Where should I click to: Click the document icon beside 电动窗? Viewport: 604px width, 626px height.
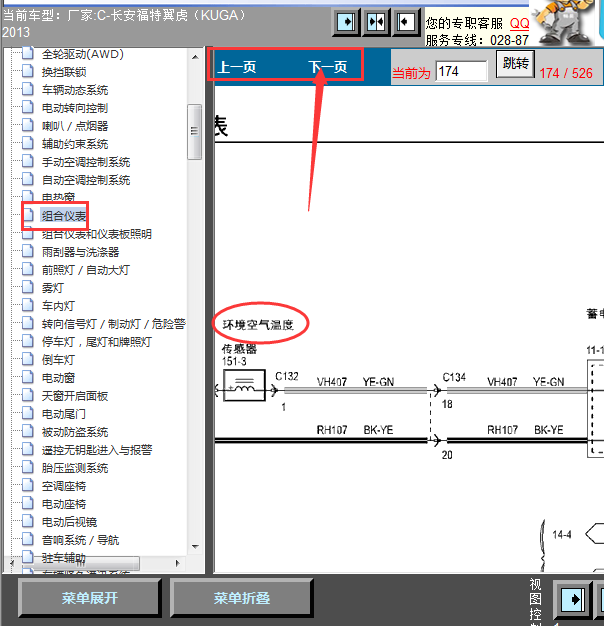pyautogui.click(x=28, y=376)
